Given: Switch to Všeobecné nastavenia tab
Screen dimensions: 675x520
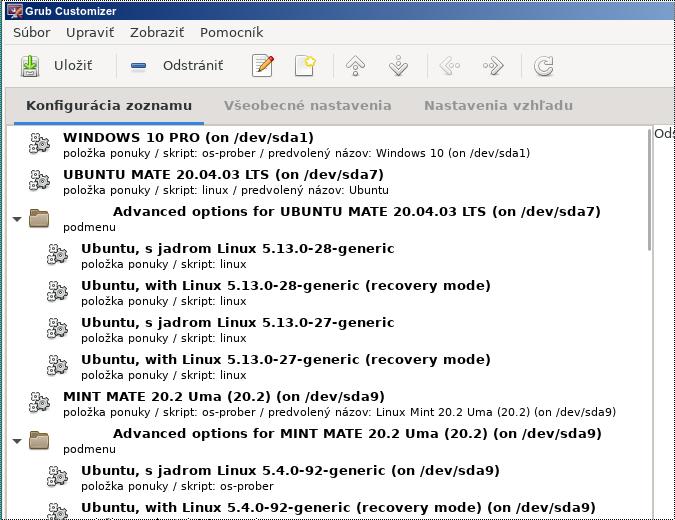Looking at the screenshot, I should [x=307, y=105].
